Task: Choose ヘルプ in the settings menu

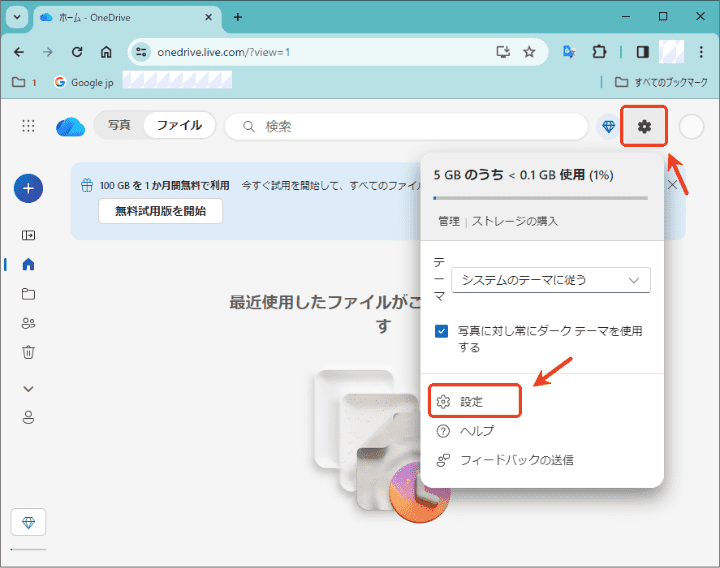Action: tap(476, 431)
